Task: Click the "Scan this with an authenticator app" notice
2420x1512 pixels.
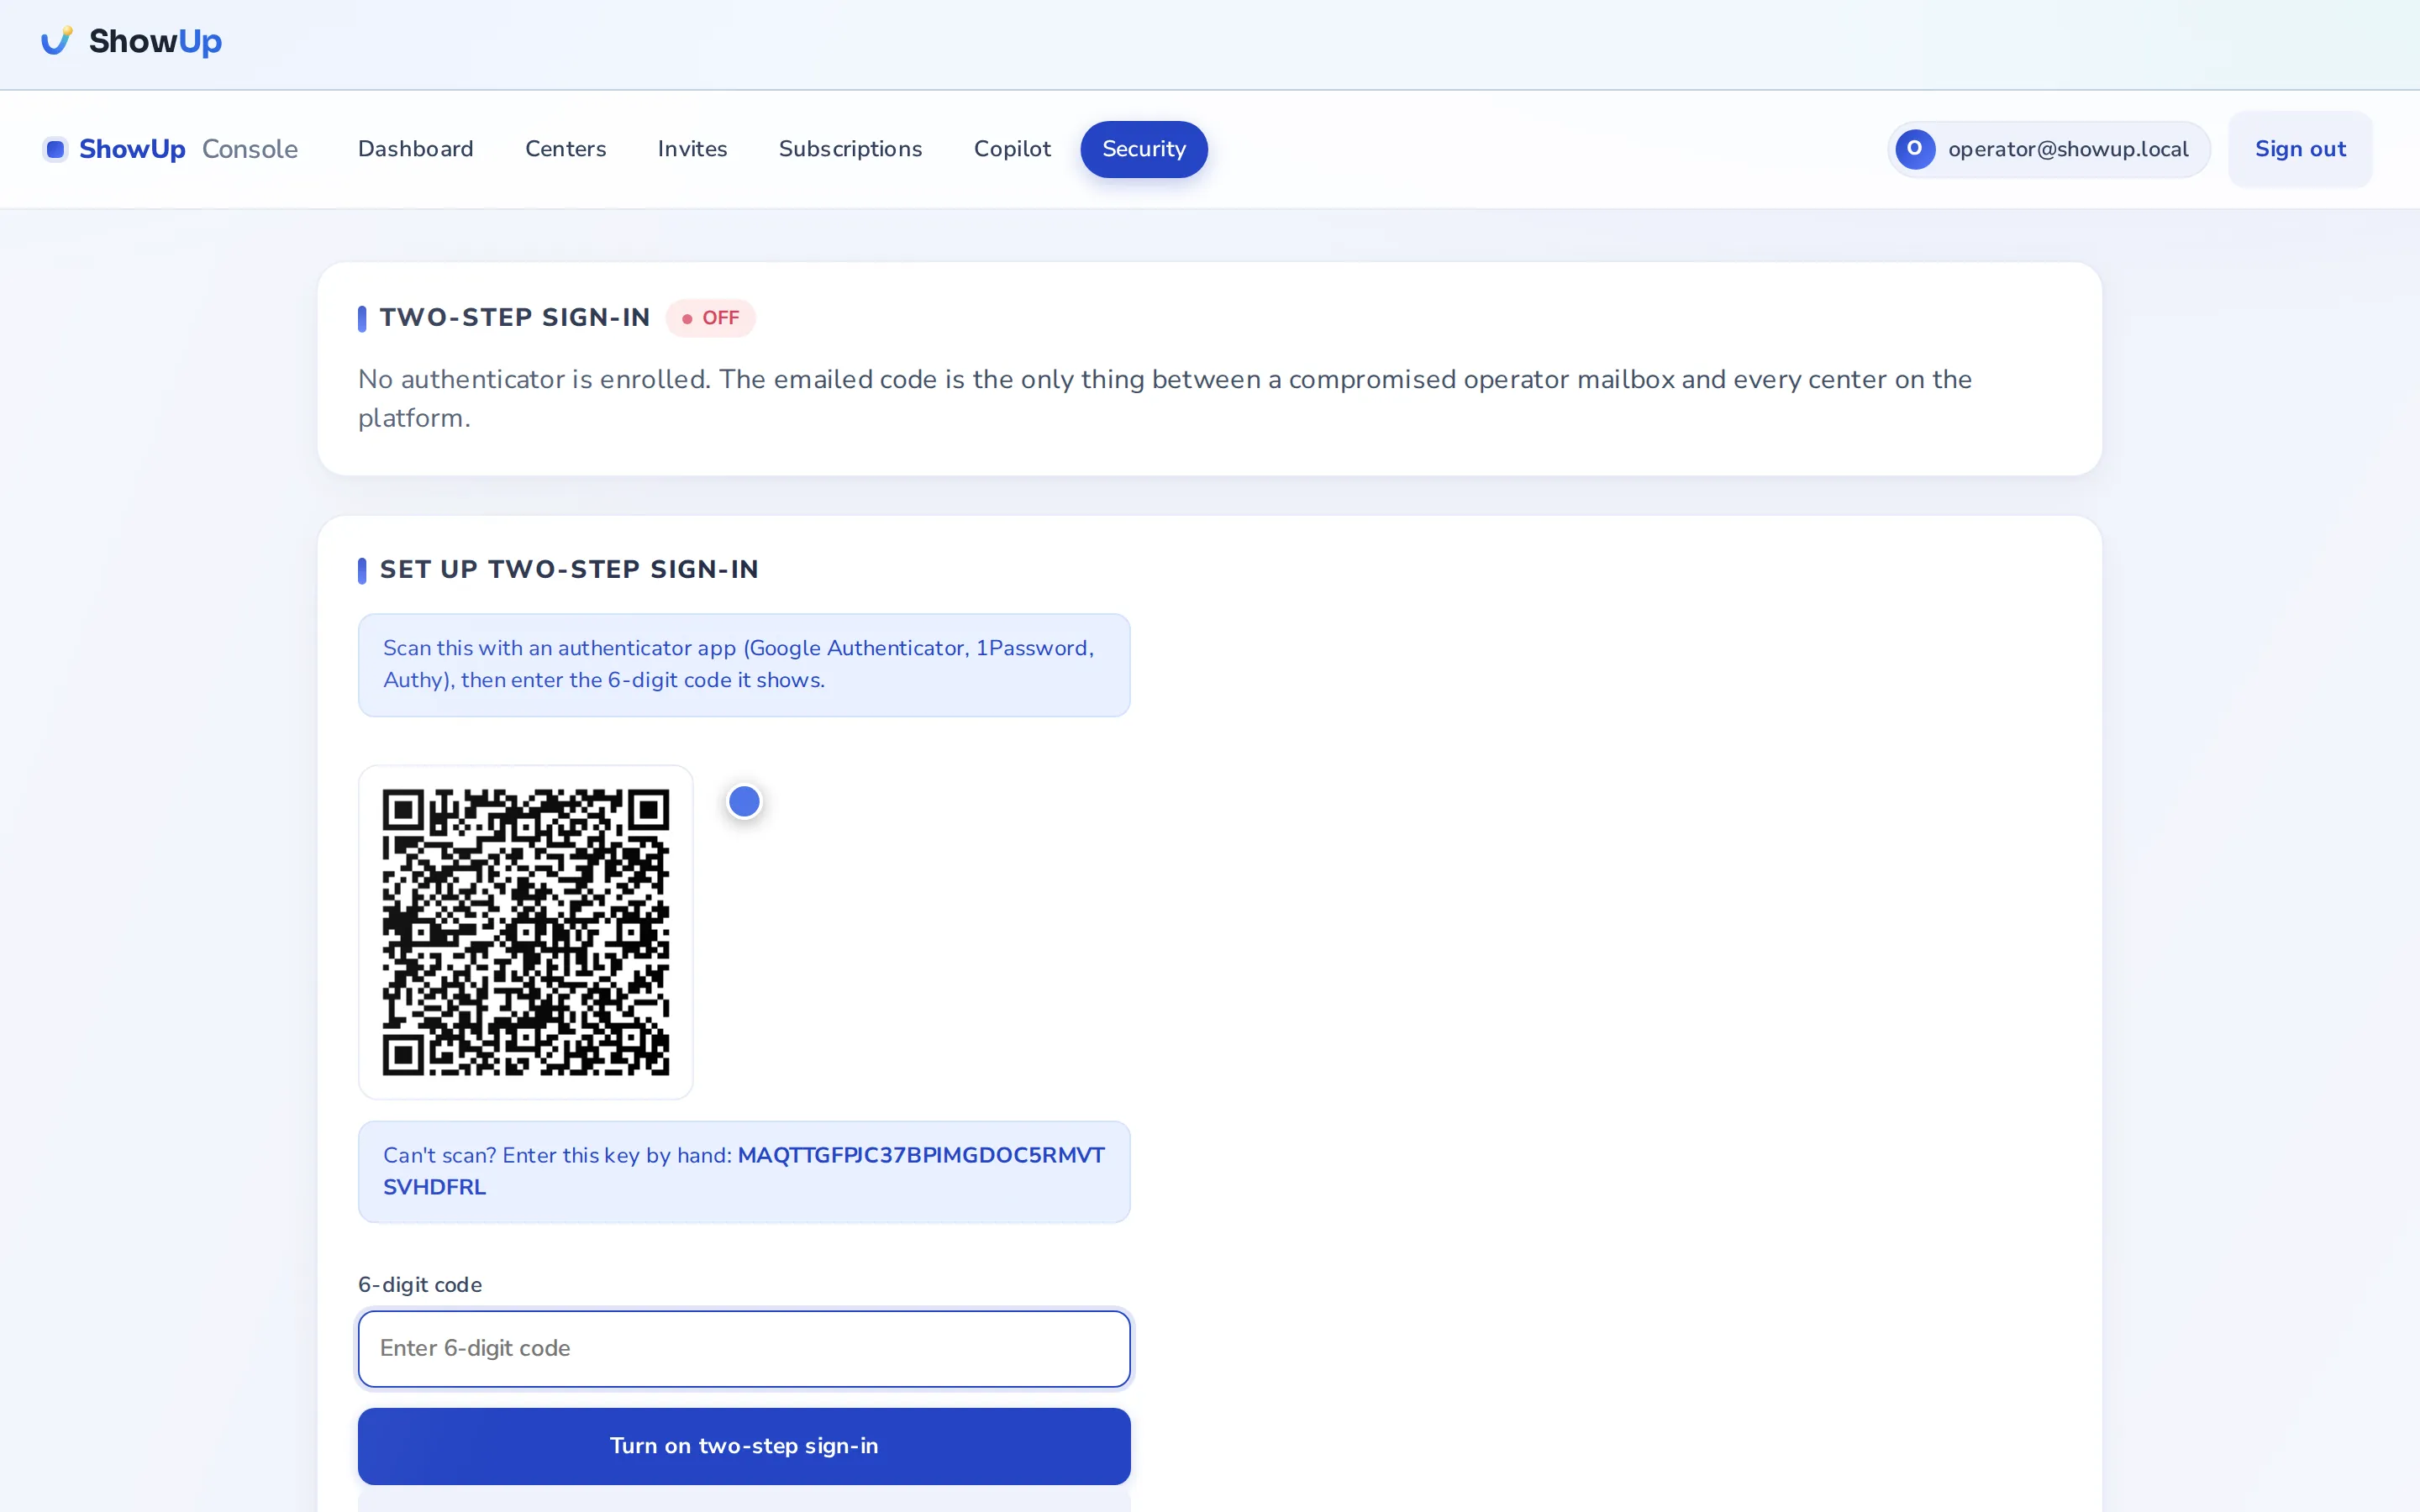Action: pos(744,665)
